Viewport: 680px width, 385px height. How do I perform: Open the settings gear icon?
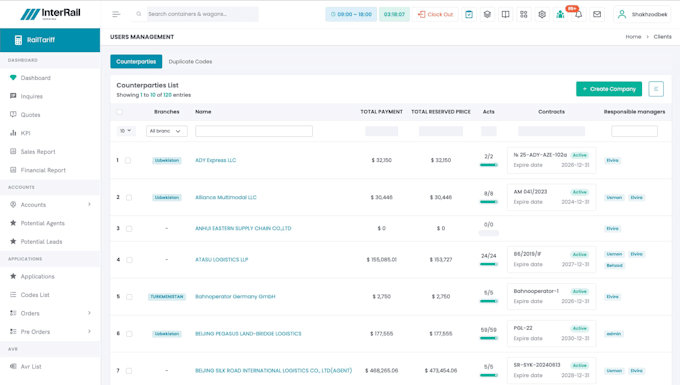pos(542,14)
